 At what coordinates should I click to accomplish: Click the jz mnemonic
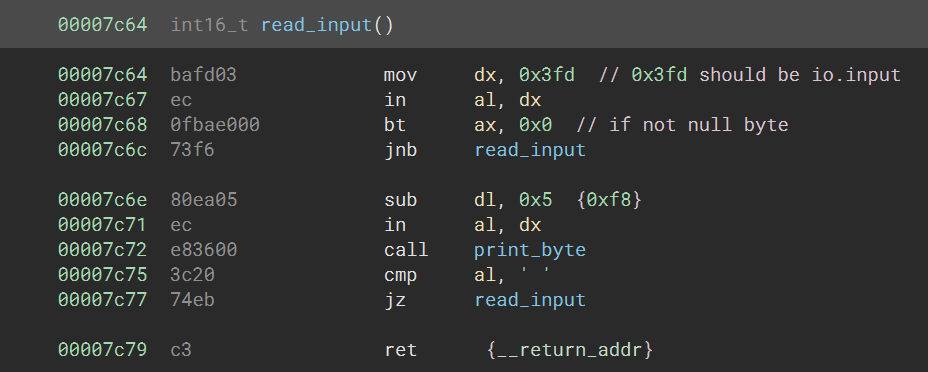click(395, 300)
